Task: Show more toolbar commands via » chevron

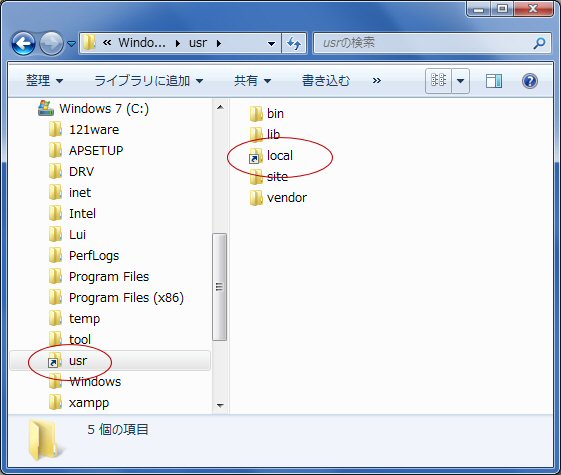Action: coord(376,81)
